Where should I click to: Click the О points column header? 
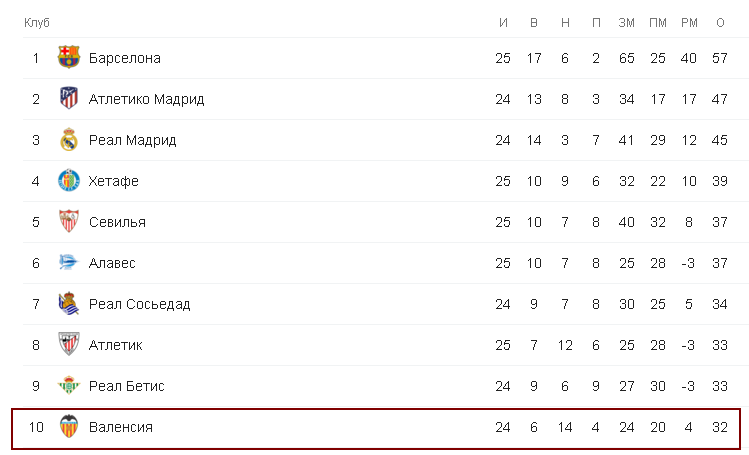click(x=720, y=22)
